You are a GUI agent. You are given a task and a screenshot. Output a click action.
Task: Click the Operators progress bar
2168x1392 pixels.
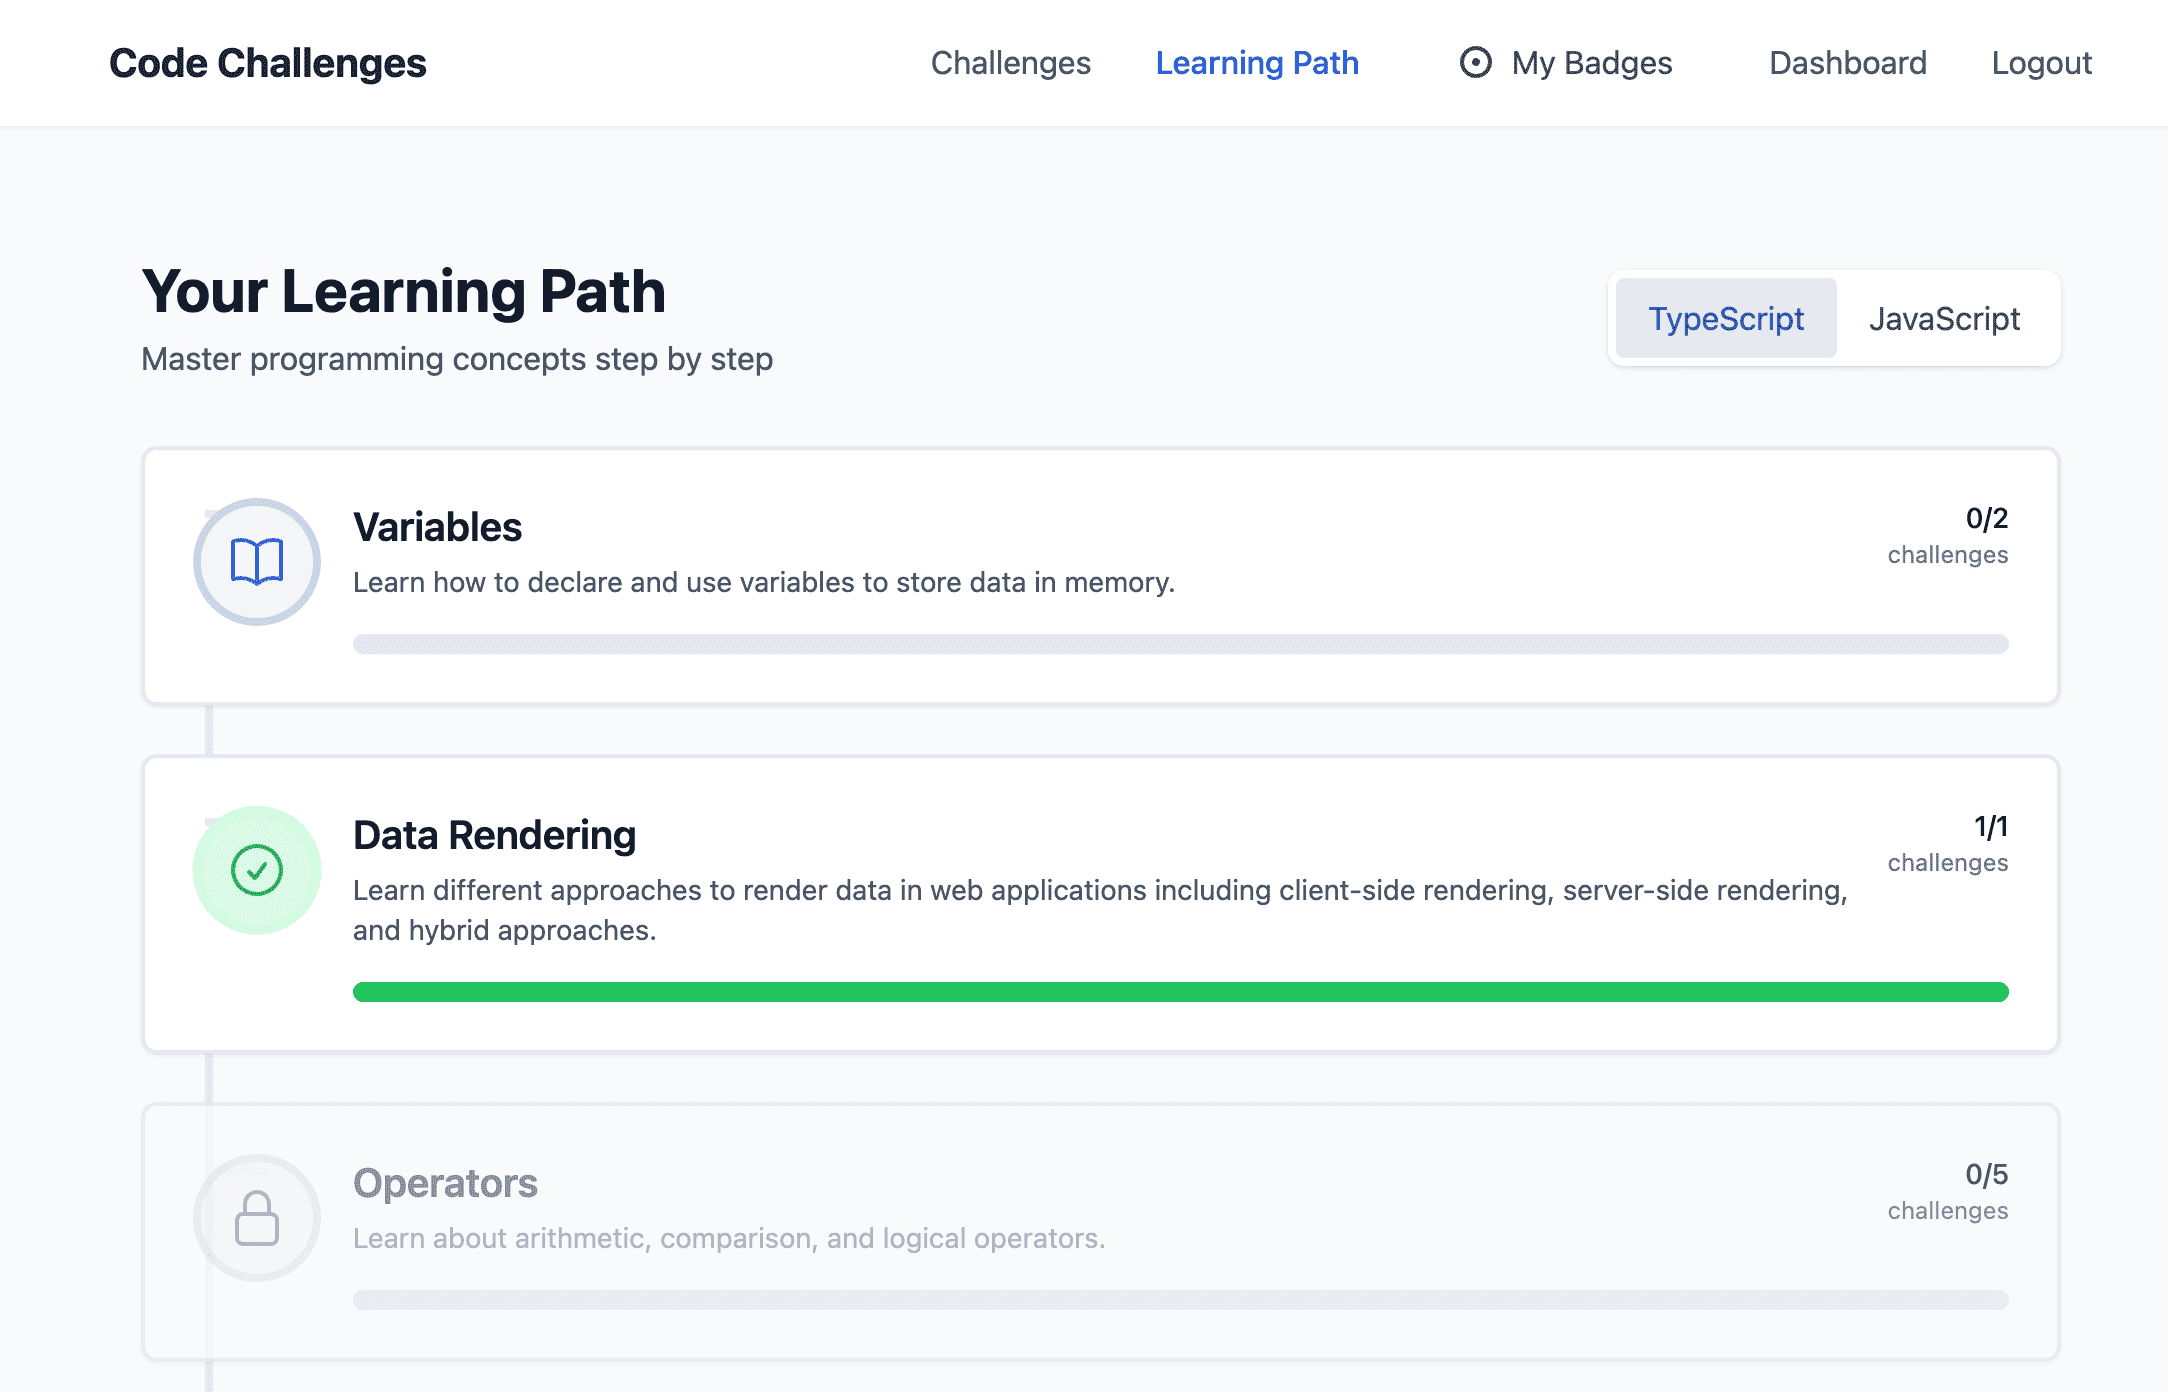click(x=1180, y=1300)
